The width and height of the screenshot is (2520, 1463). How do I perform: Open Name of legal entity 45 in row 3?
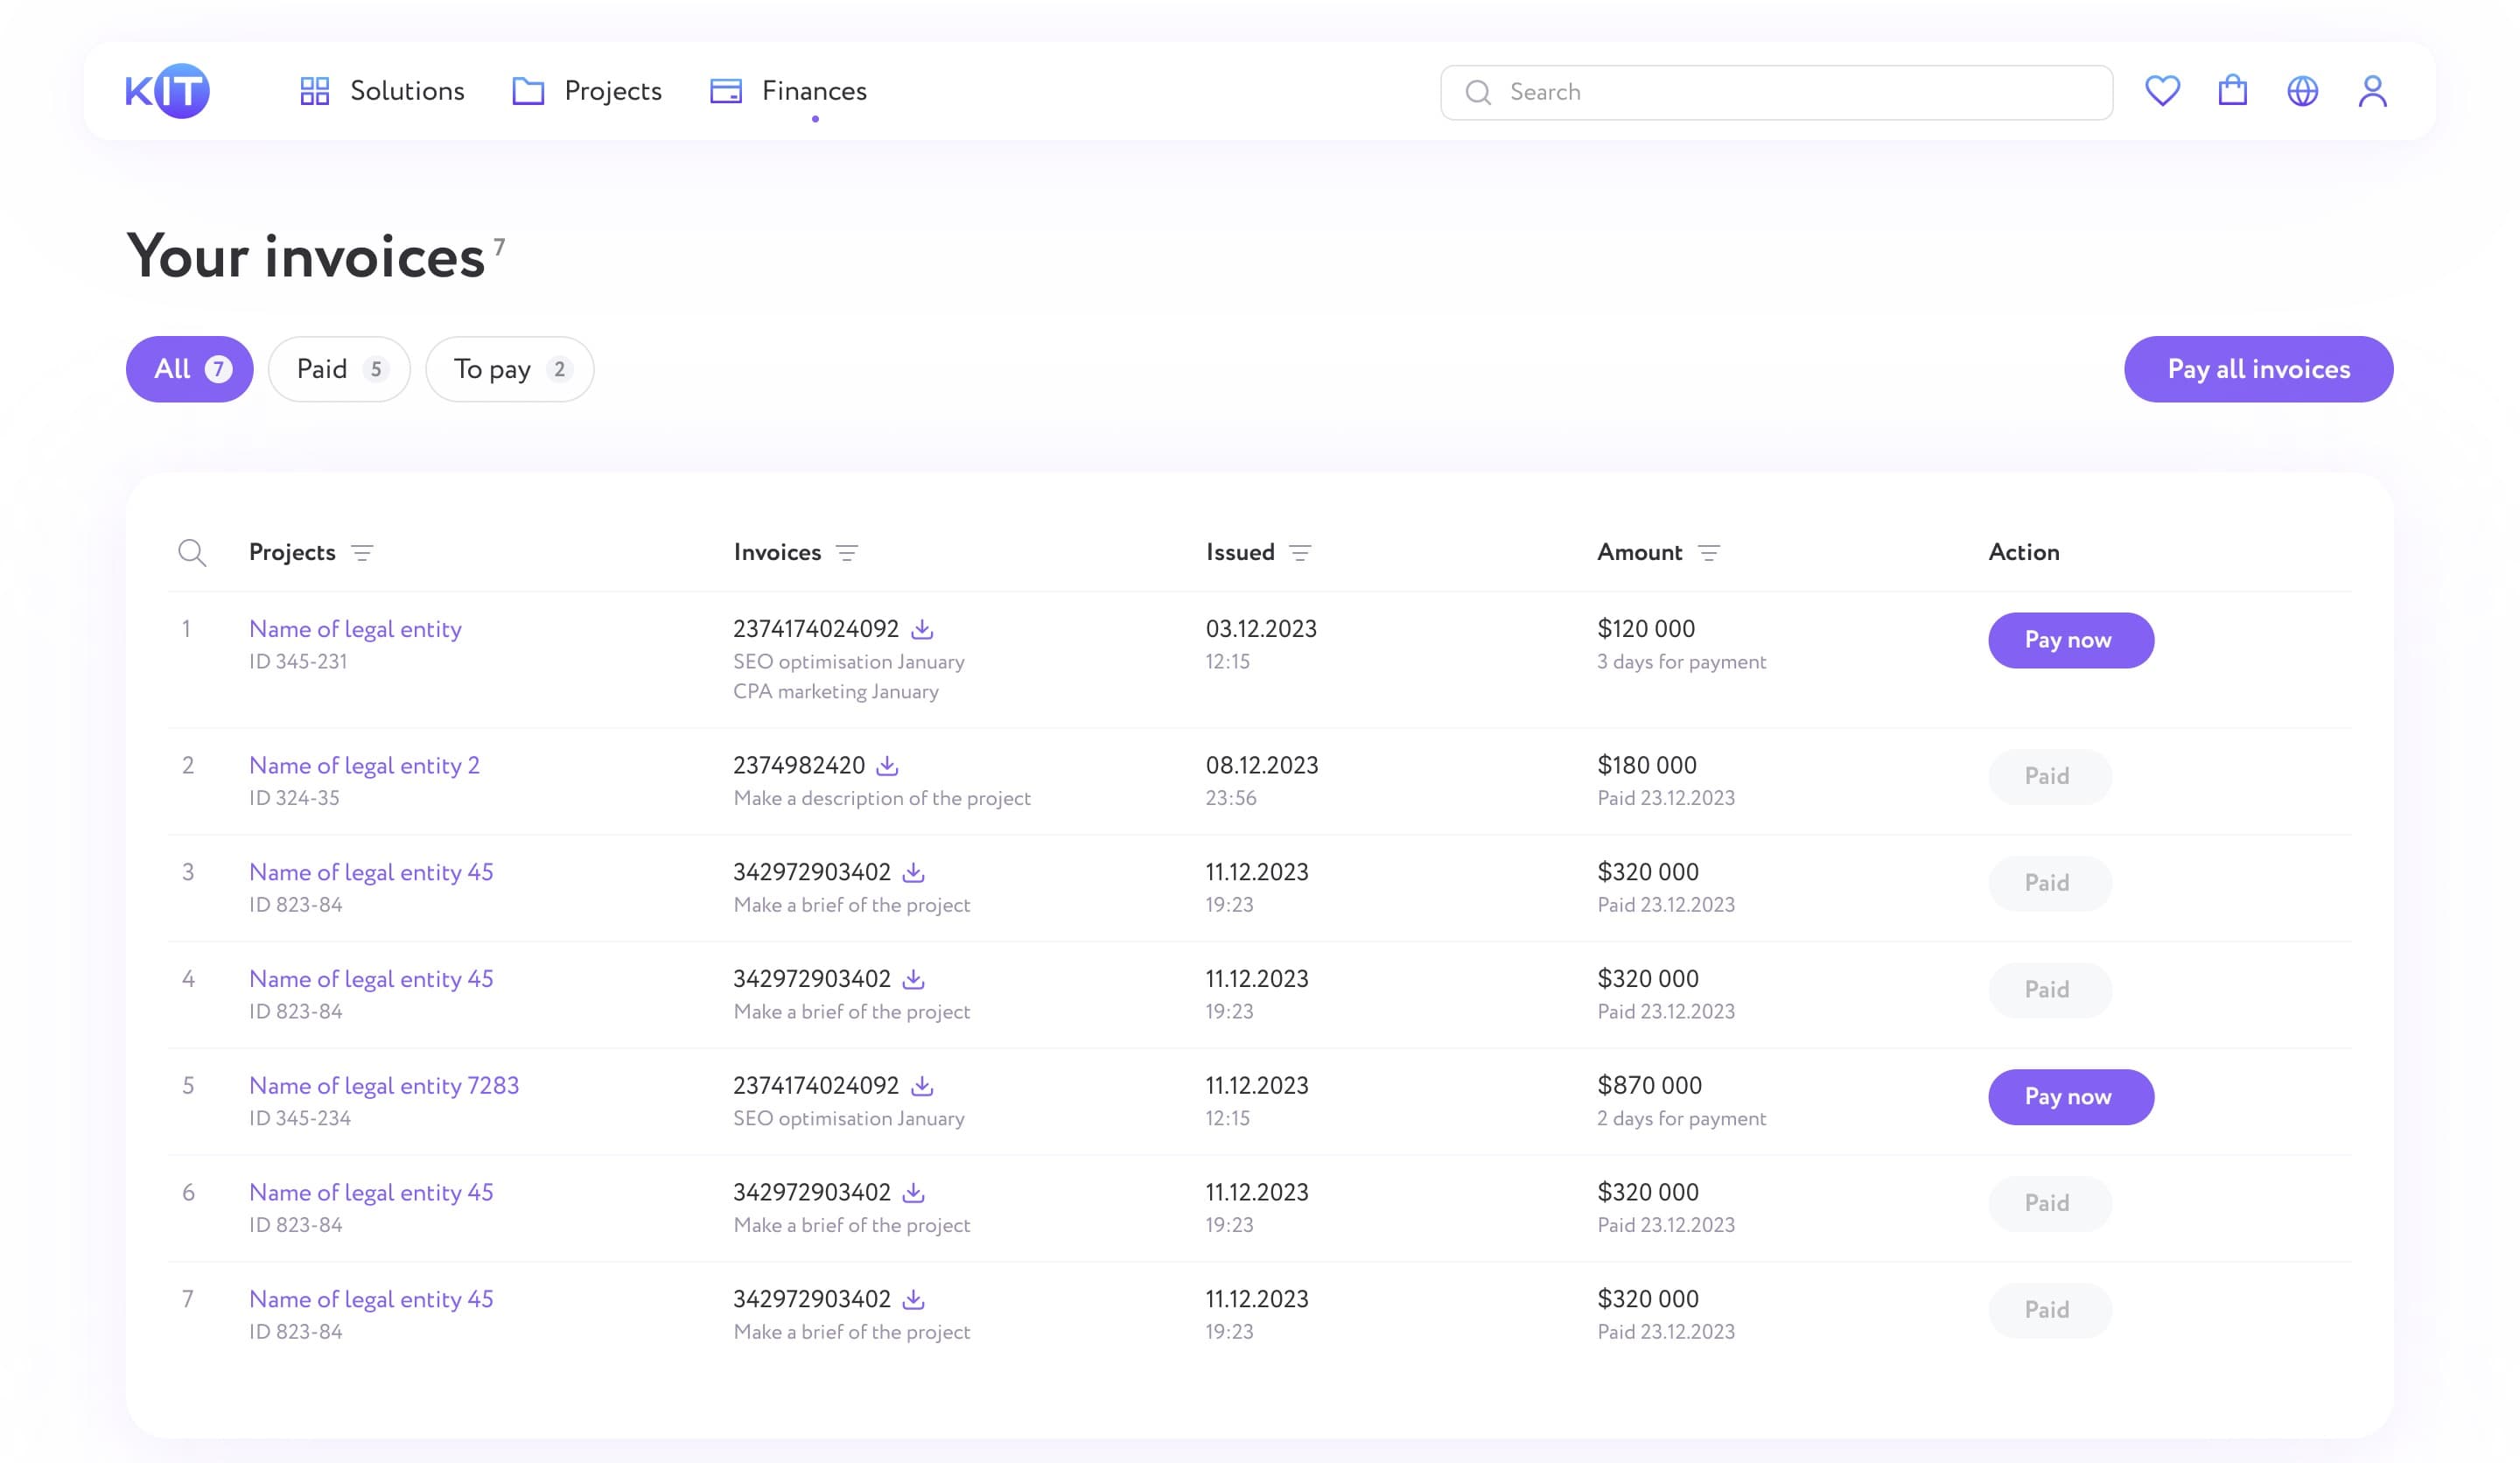[x=371, y=873]
